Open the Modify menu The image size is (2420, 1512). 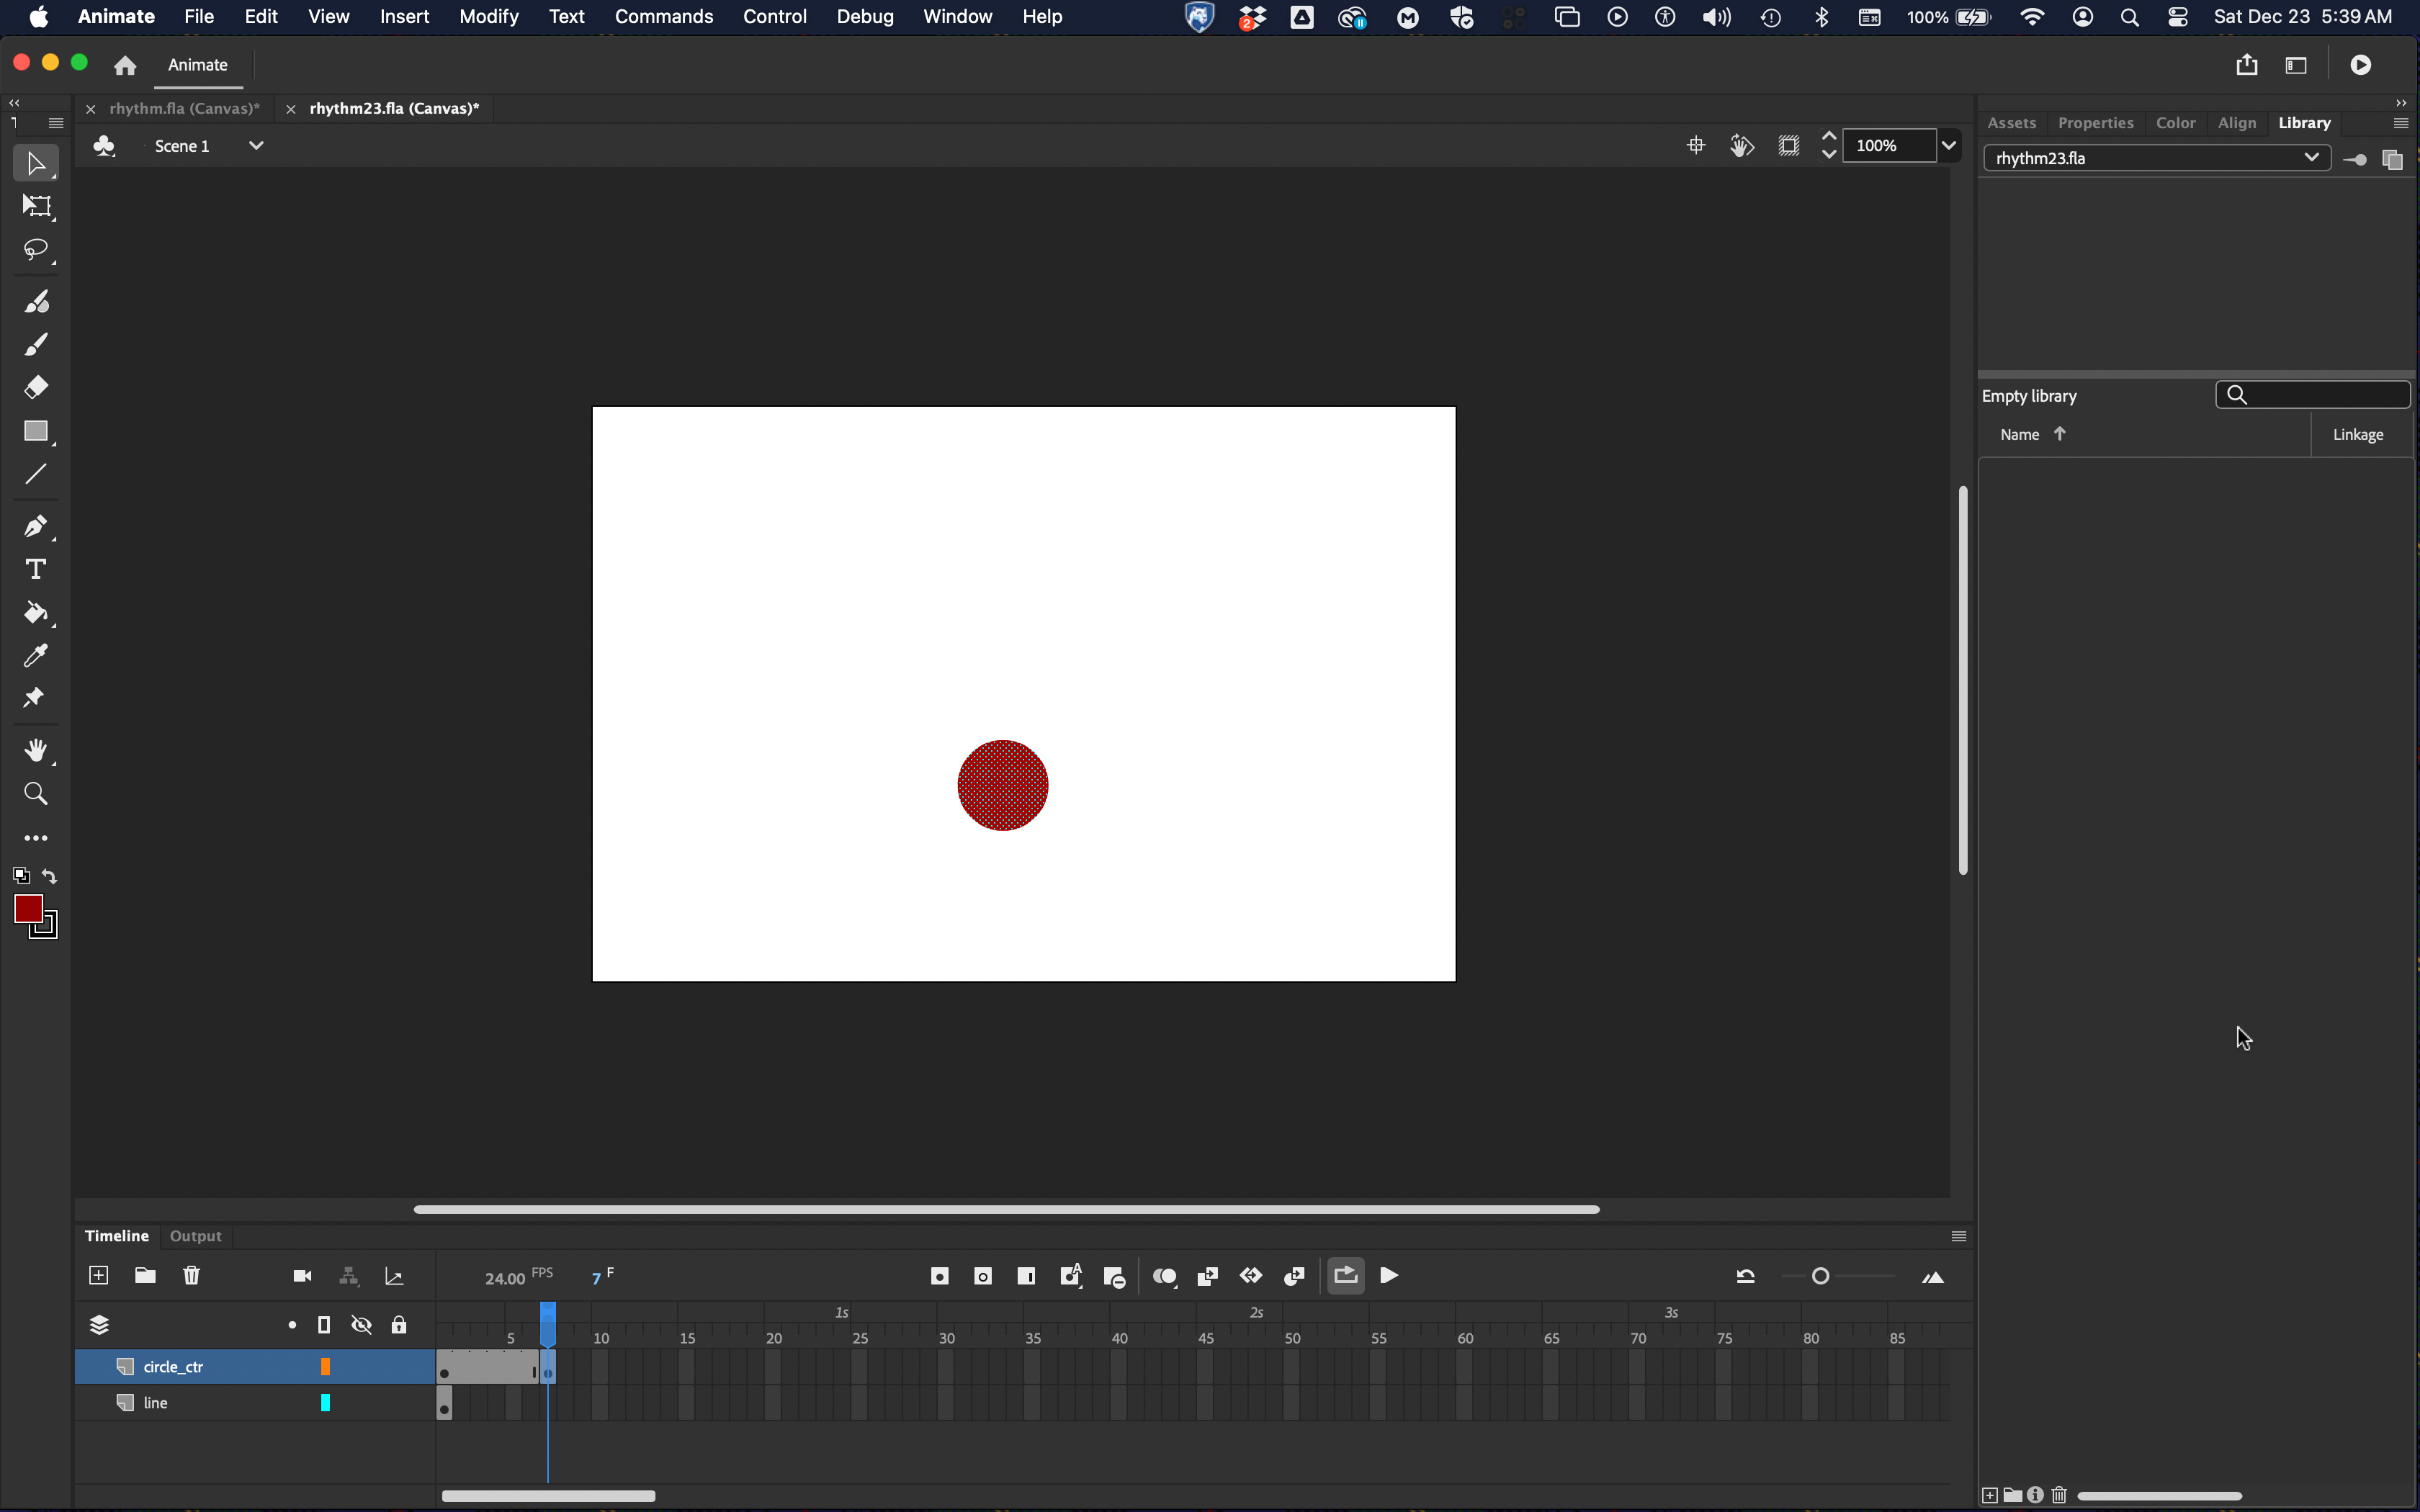[x=488, y=17]
